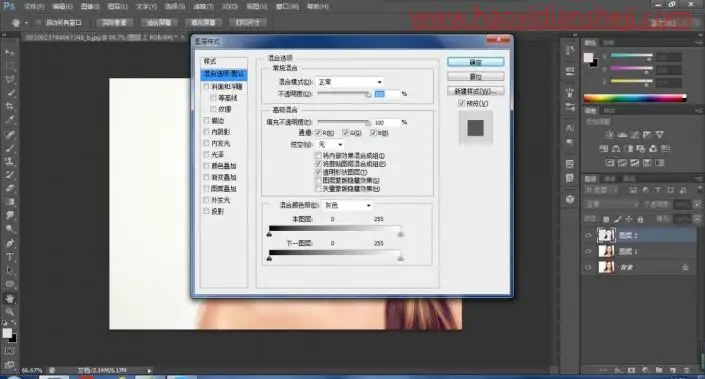Select the Eyedropper tool in the toolbox
This screenshot has height=379, width=705.
(x=9, y=120)
